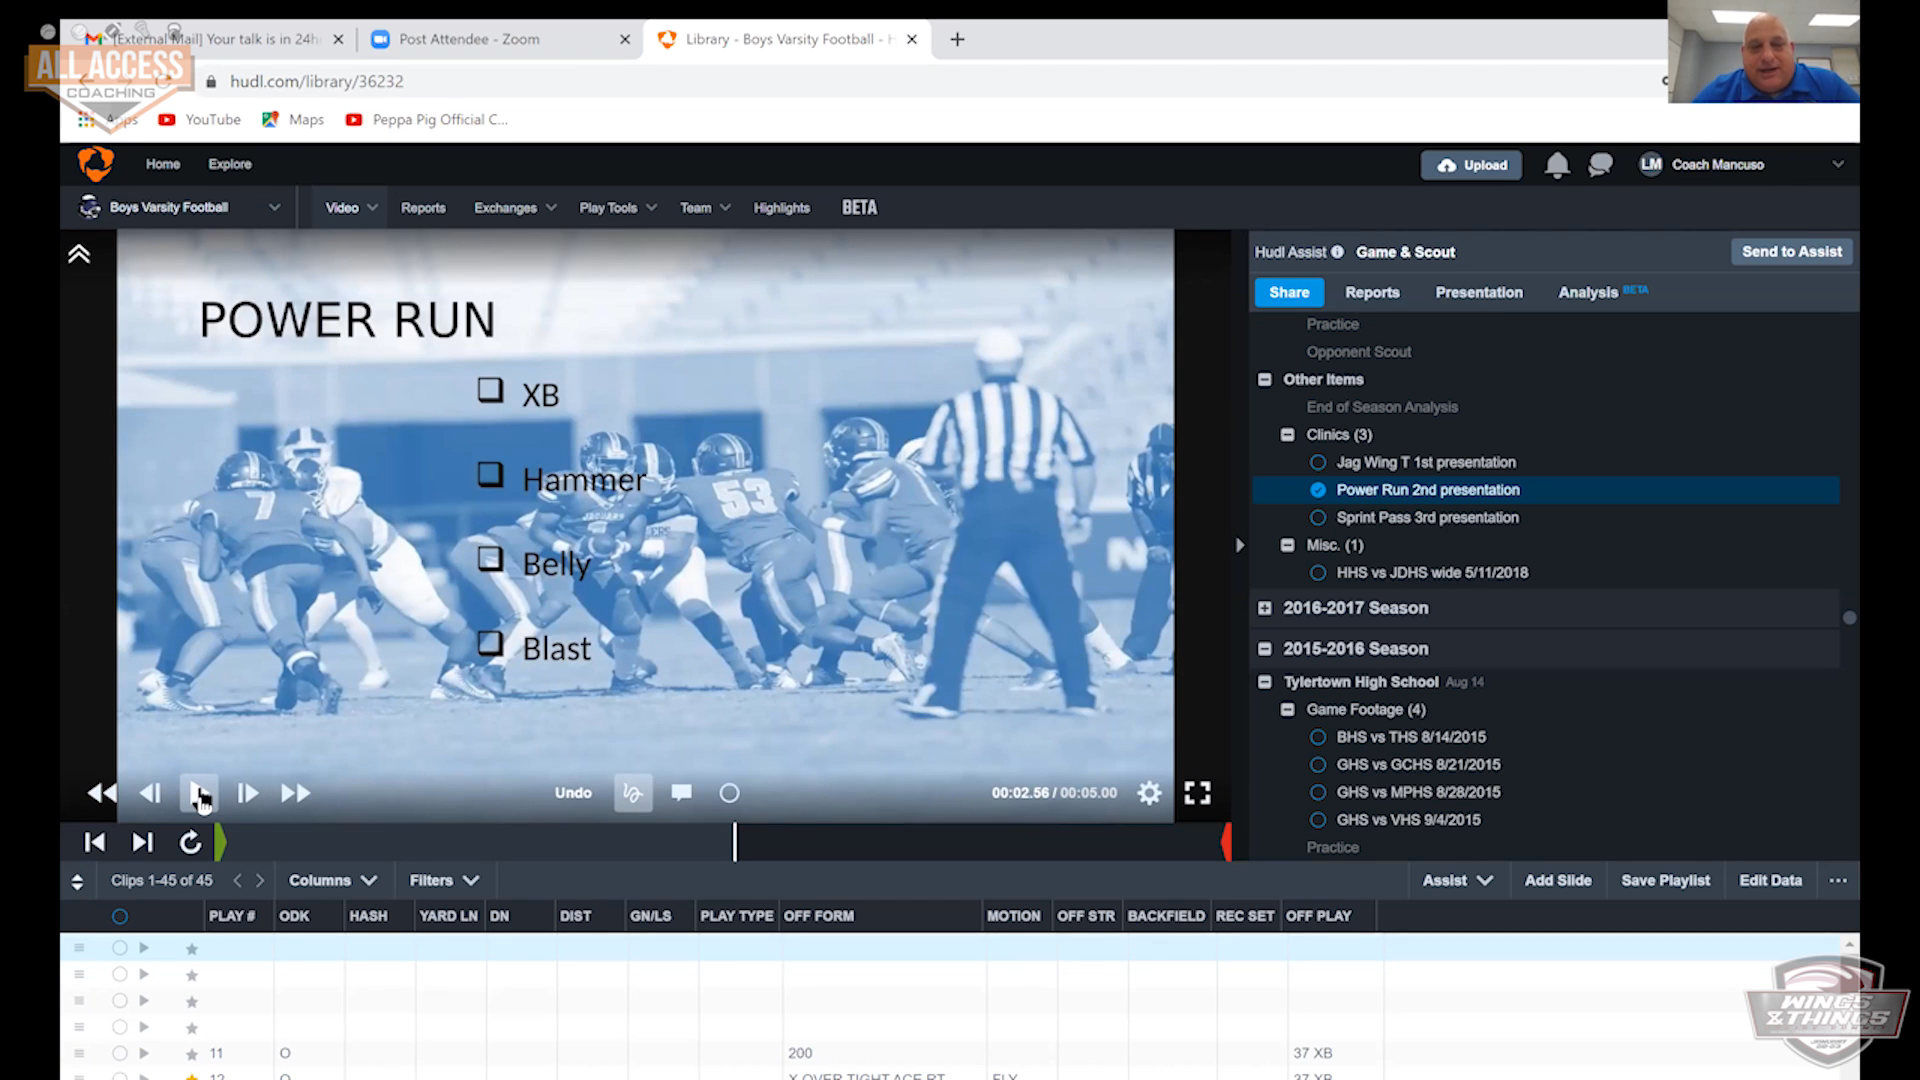Click Edit Data button

point(1770,880)
